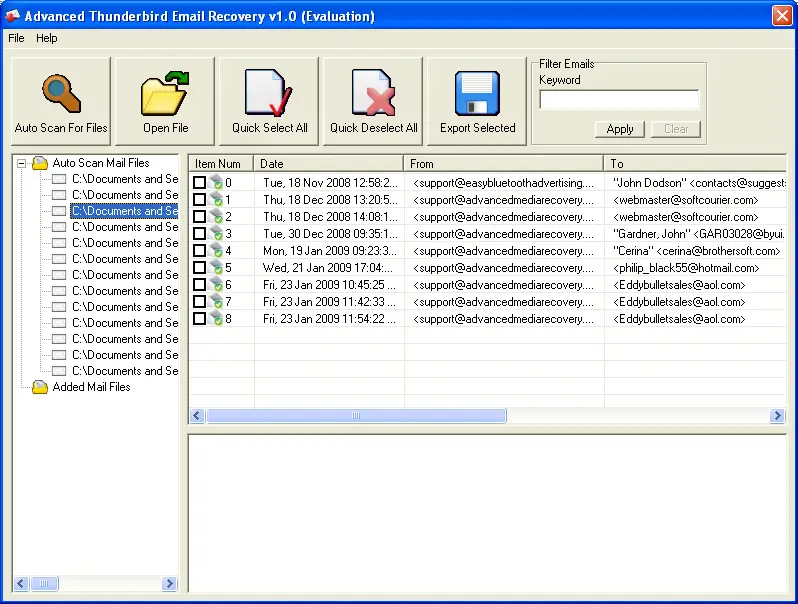Sort by the Date column header
Viewport: 798px width, 604px height.
(328, 163)
